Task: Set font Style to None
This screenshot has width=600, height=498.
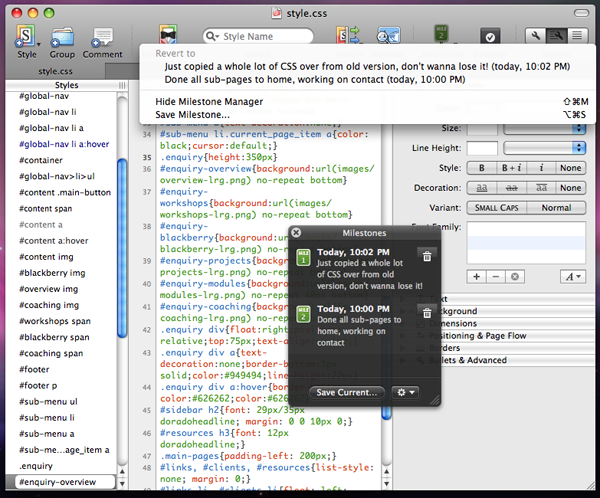Action: click(571, 168)
